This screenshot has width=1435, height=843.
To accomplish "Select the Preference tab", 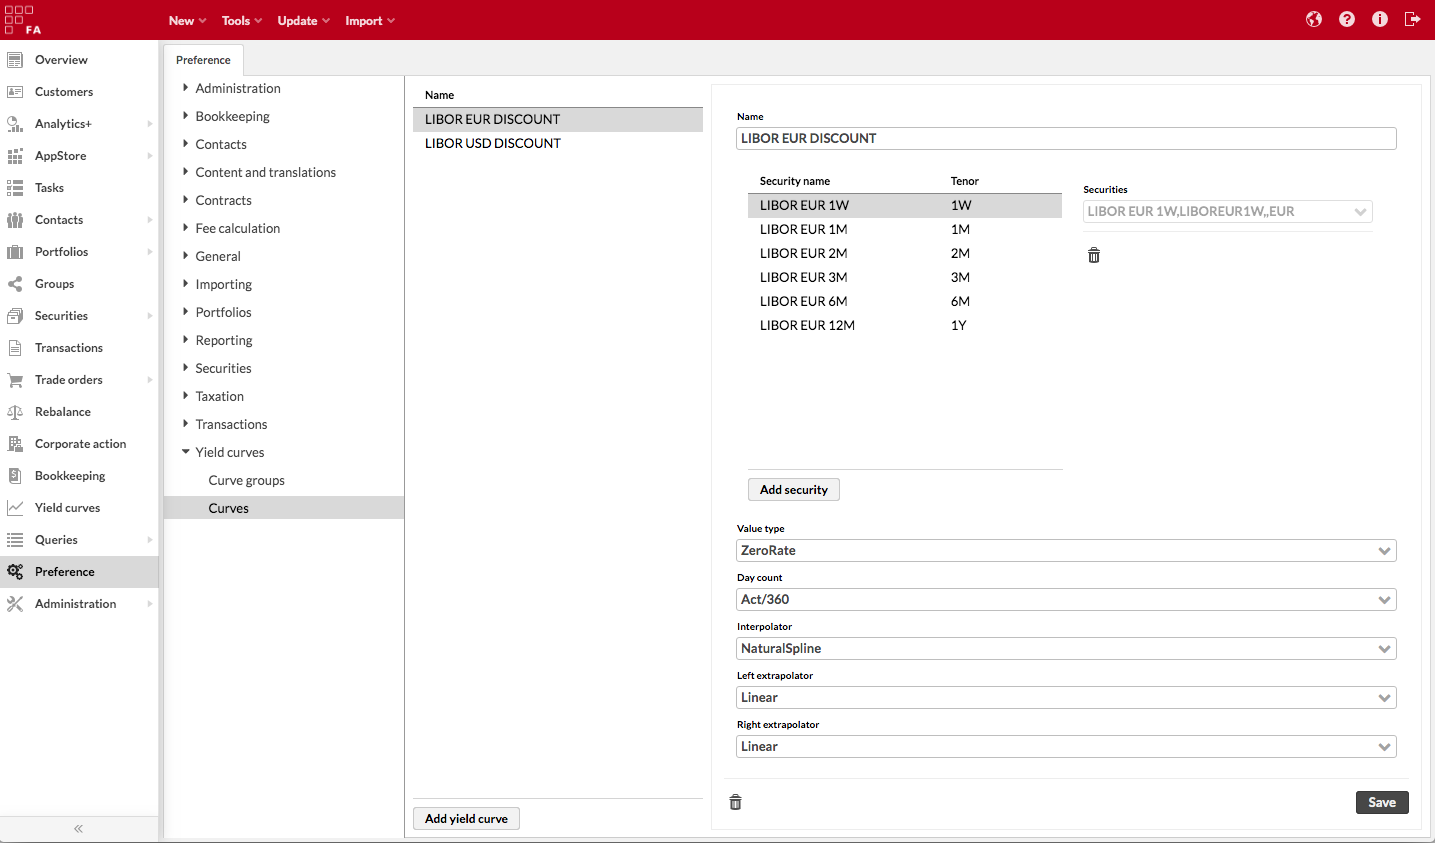I will coord(203,60).
